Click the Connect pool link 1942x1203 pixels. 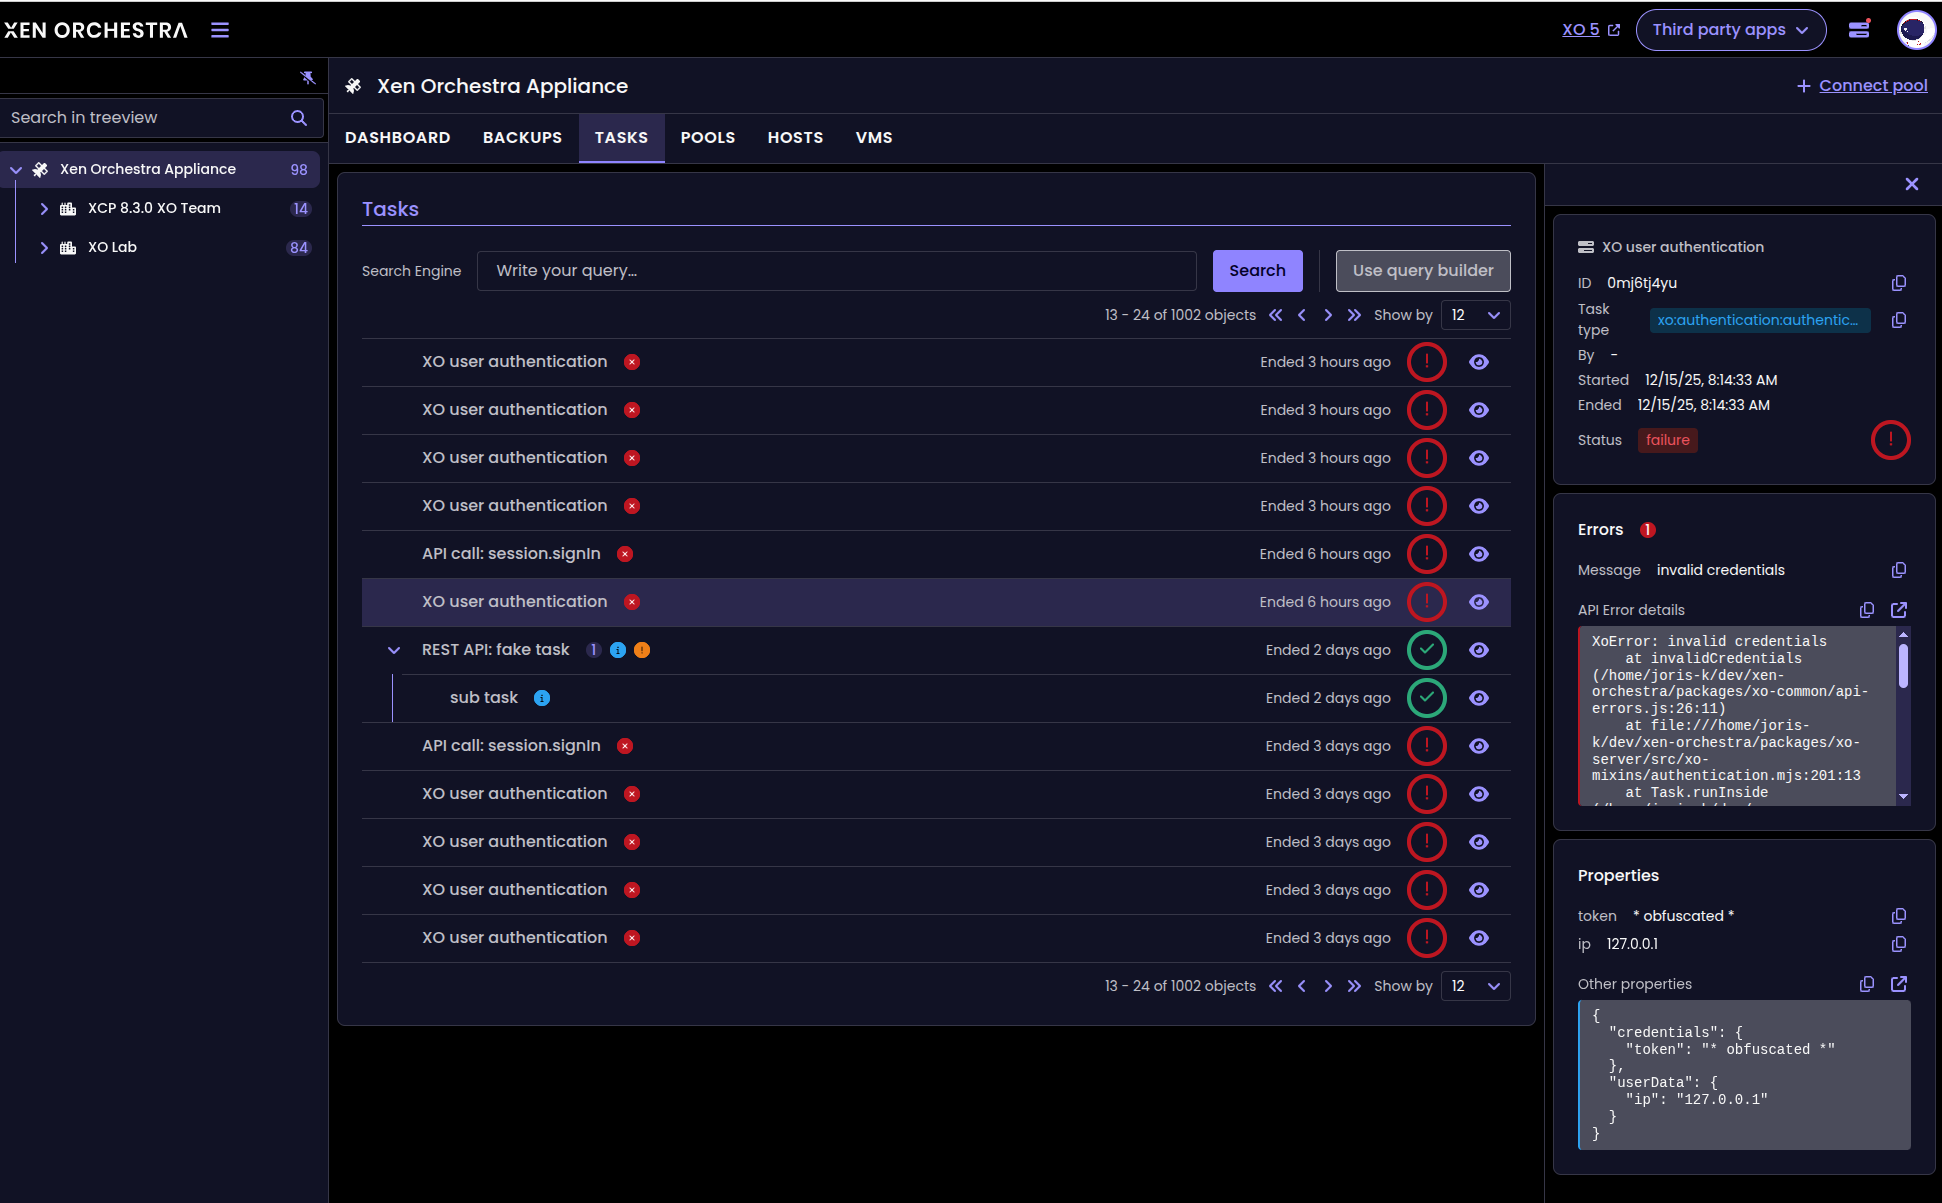[x=1872, y=86]
